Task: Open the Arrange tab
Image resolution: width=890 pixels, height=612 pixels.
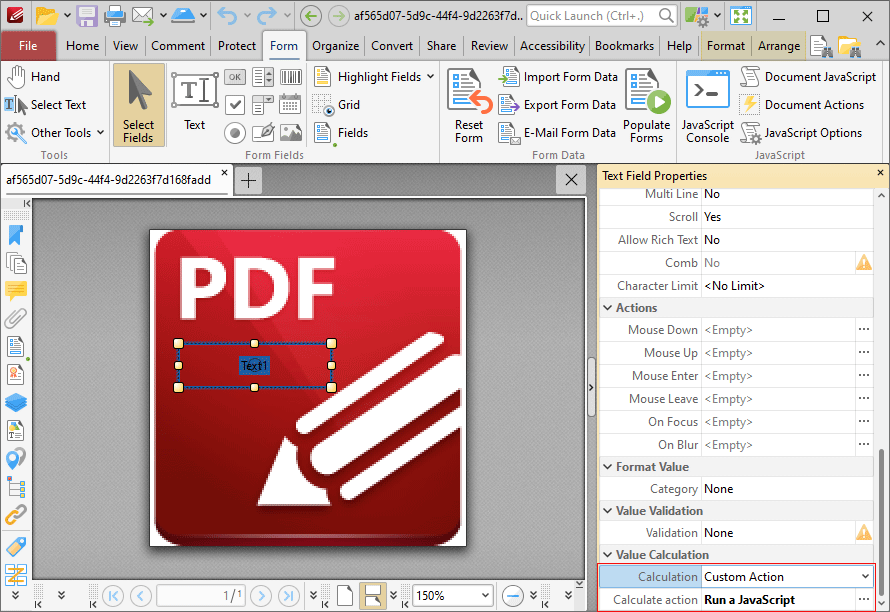Action: click(779, 45)
